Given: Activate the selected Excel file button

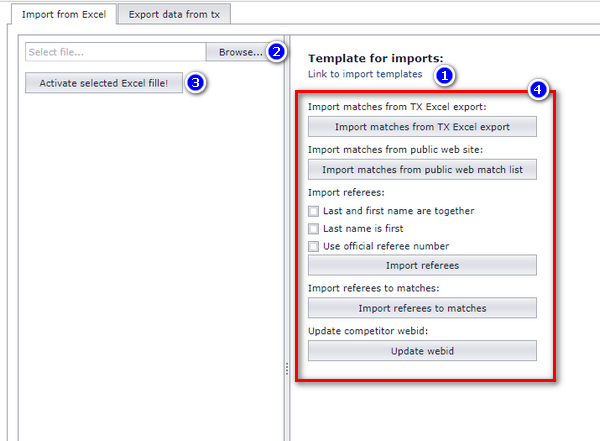Looking at the screenshot, I should click(104, 83).
